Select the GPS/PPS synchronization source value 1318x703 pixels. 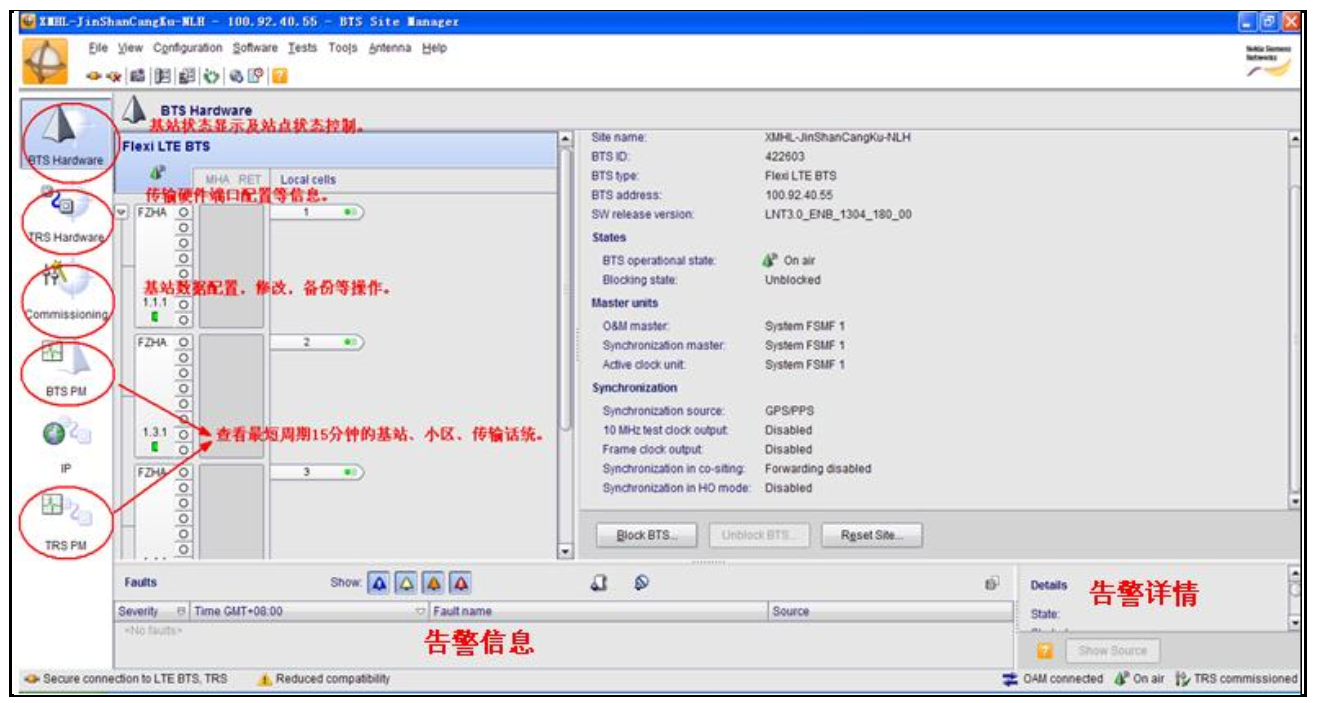click(790, 411)
